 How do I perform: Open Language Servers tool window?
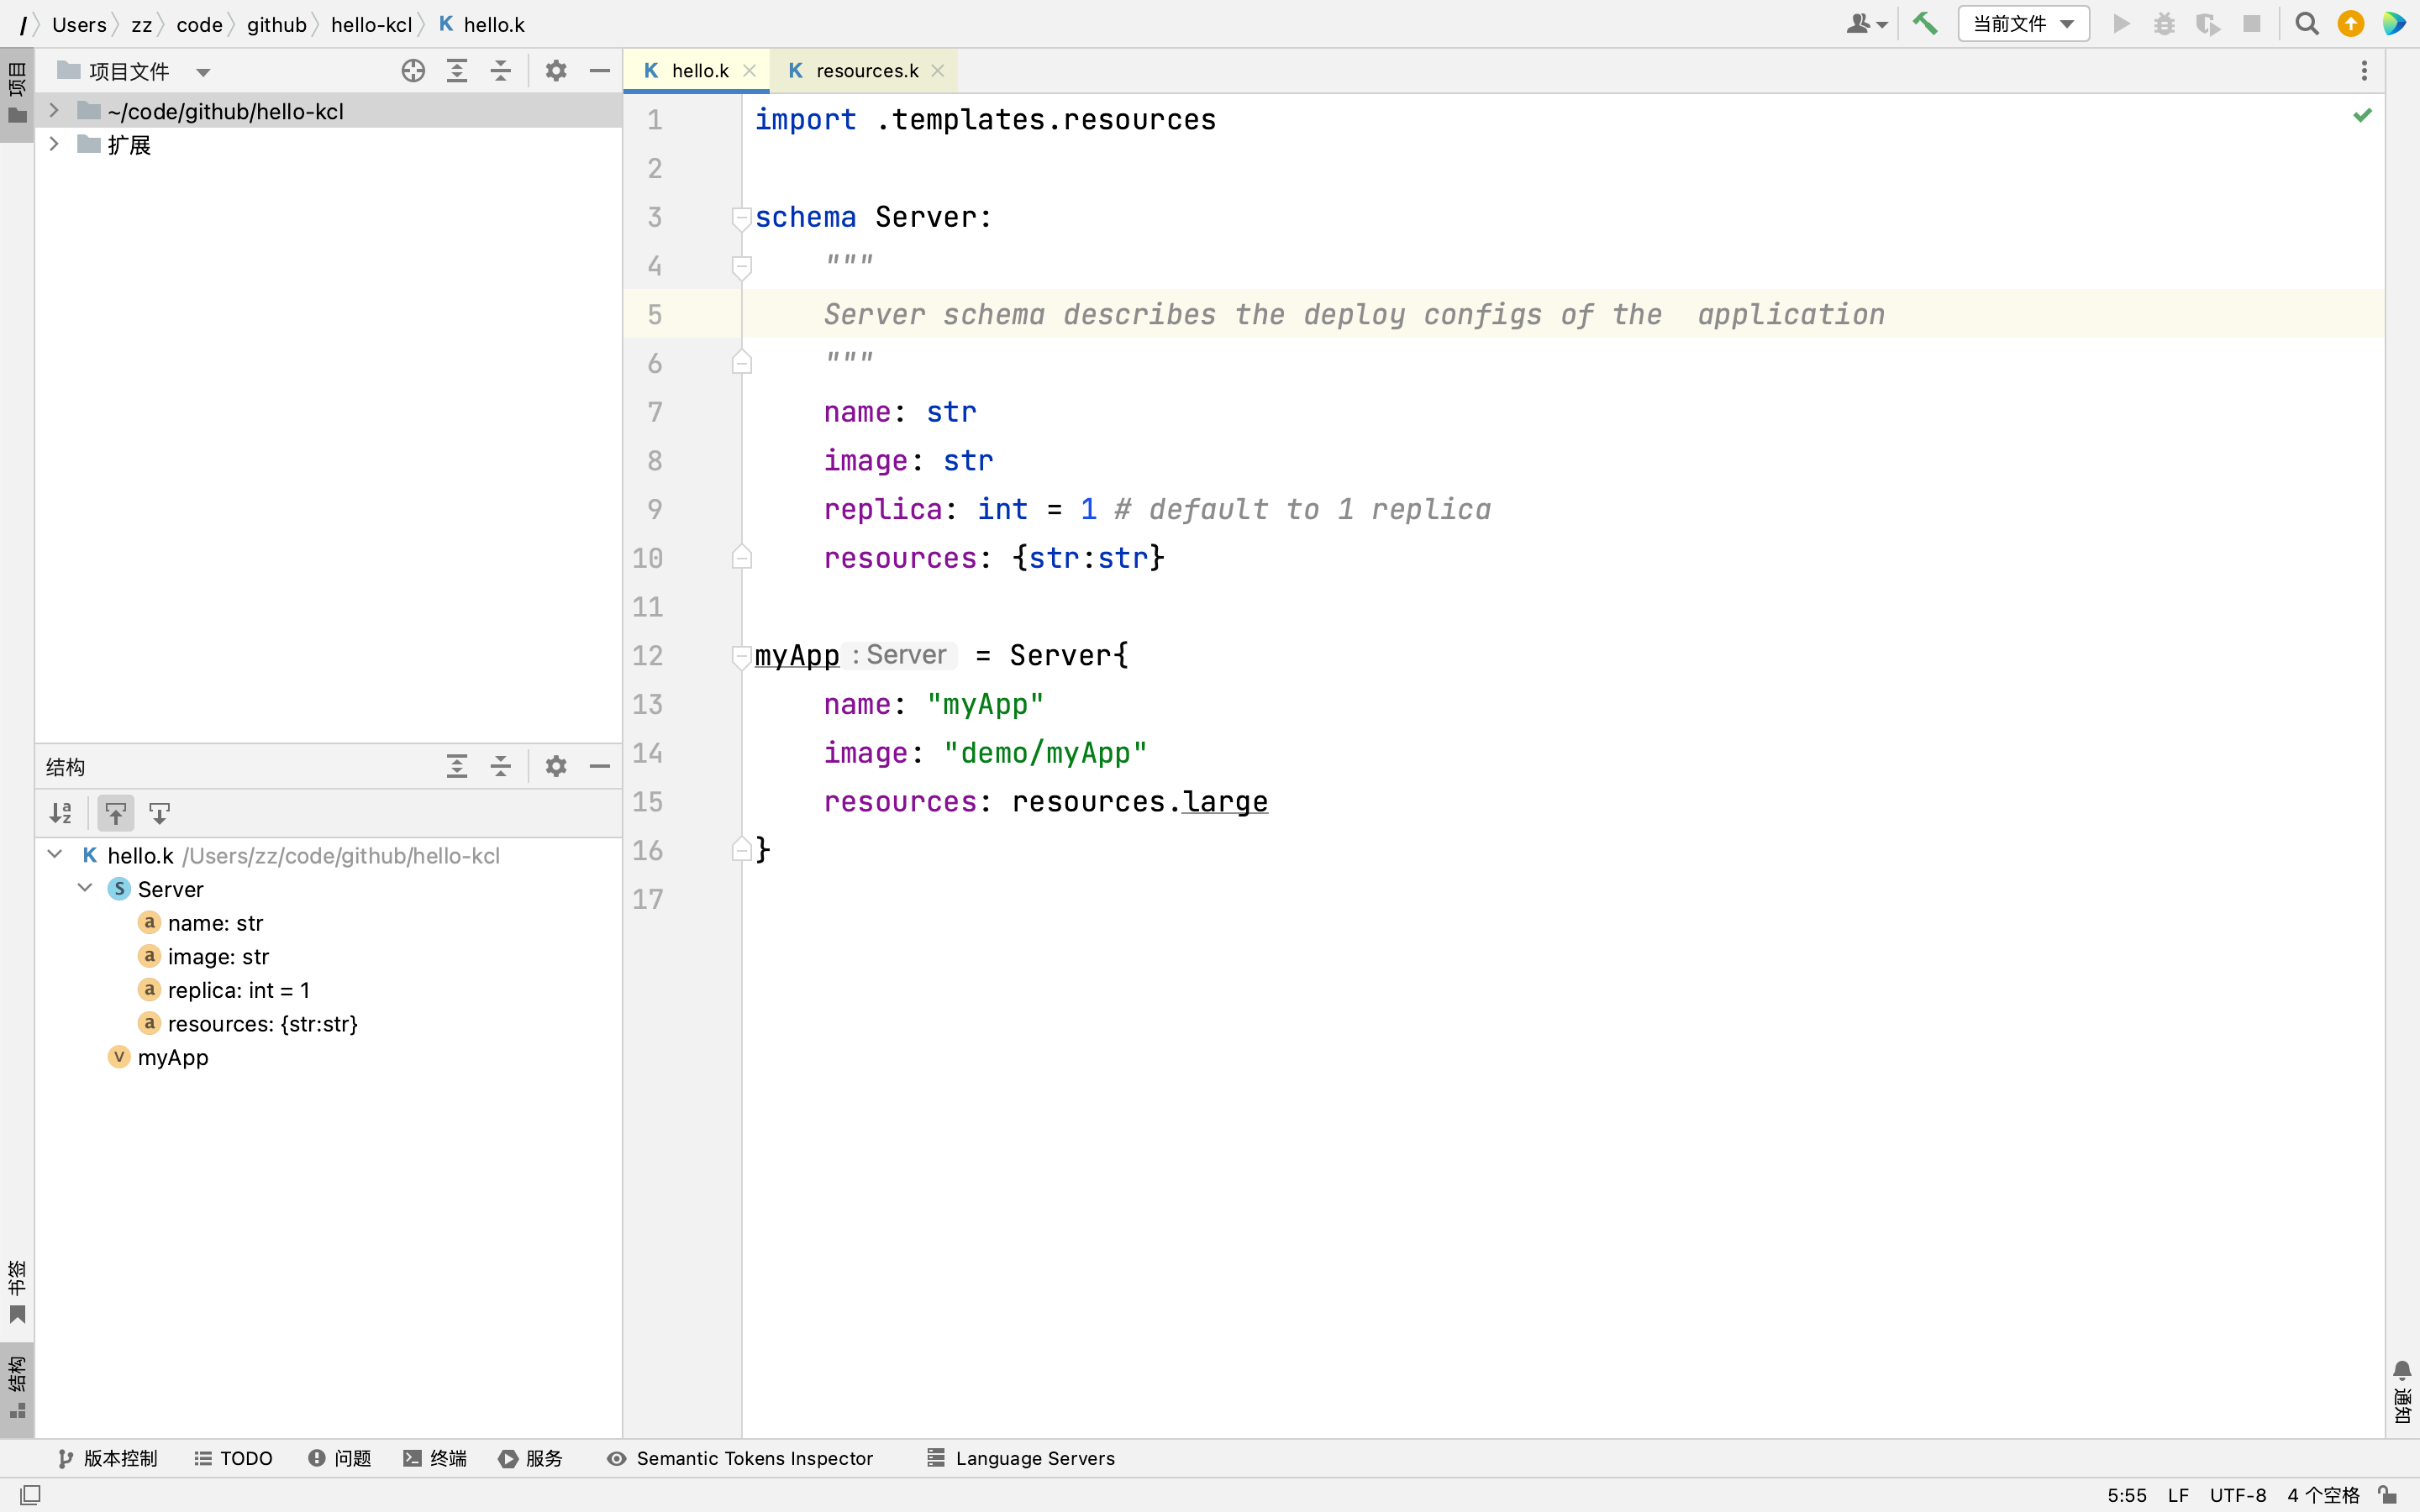point(1021,1458)
